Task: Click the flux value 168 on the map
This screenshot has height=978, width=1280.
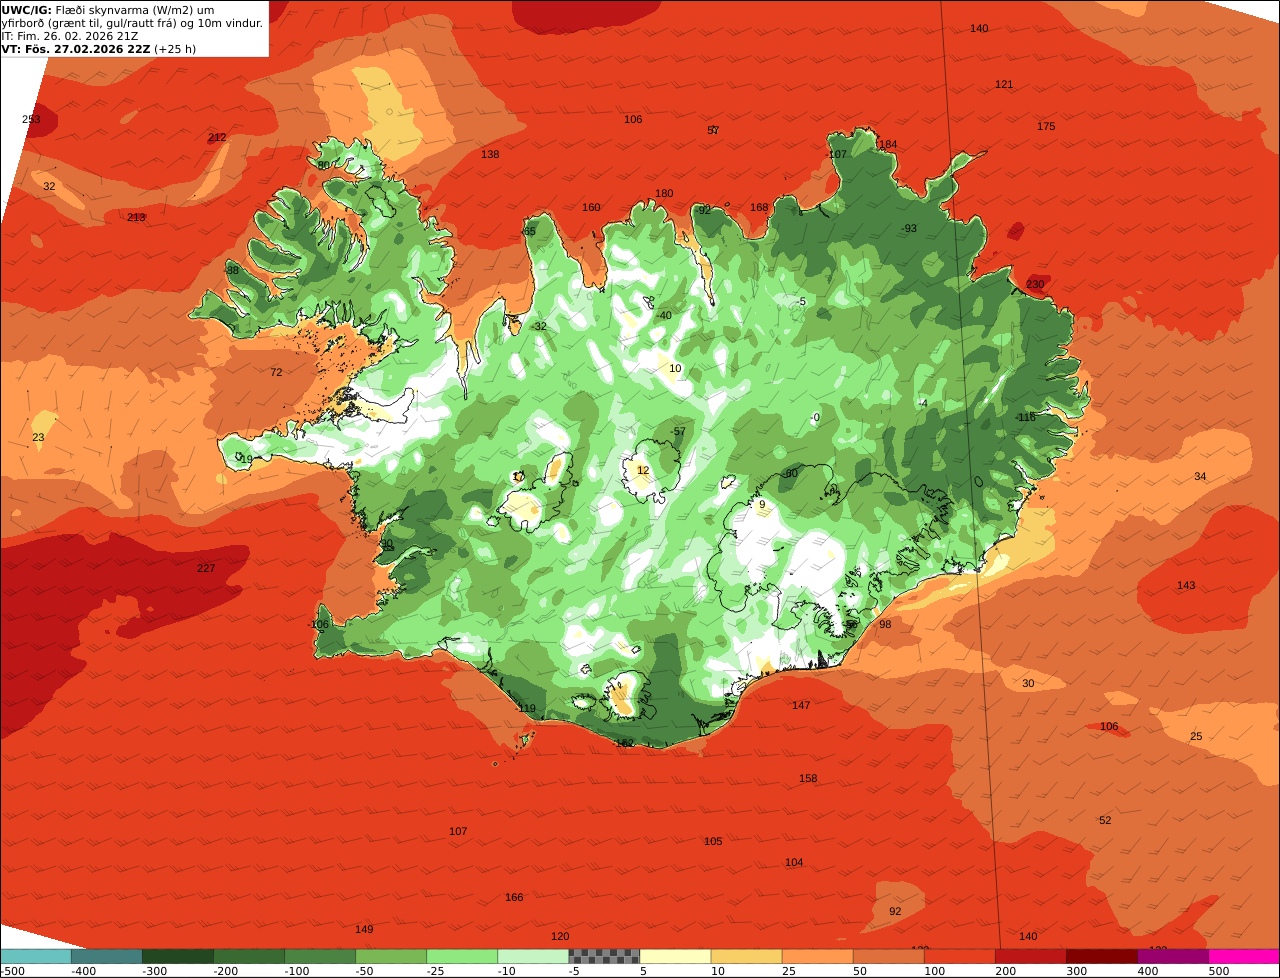Action: [760, 207]
